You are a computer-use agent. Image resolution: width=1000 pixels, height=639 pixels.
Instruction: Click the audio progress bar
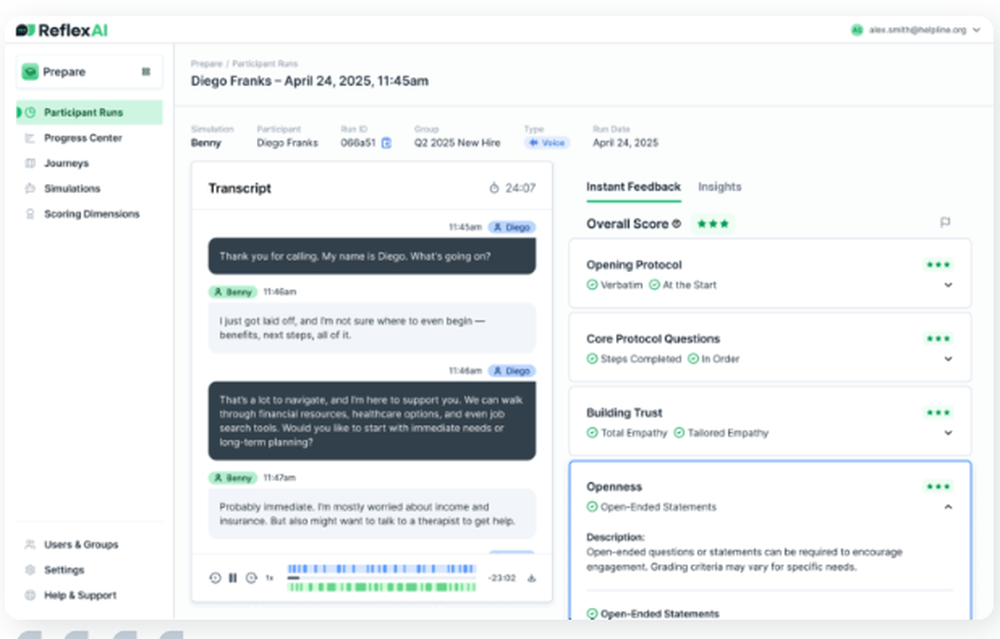tap(381, 578)
